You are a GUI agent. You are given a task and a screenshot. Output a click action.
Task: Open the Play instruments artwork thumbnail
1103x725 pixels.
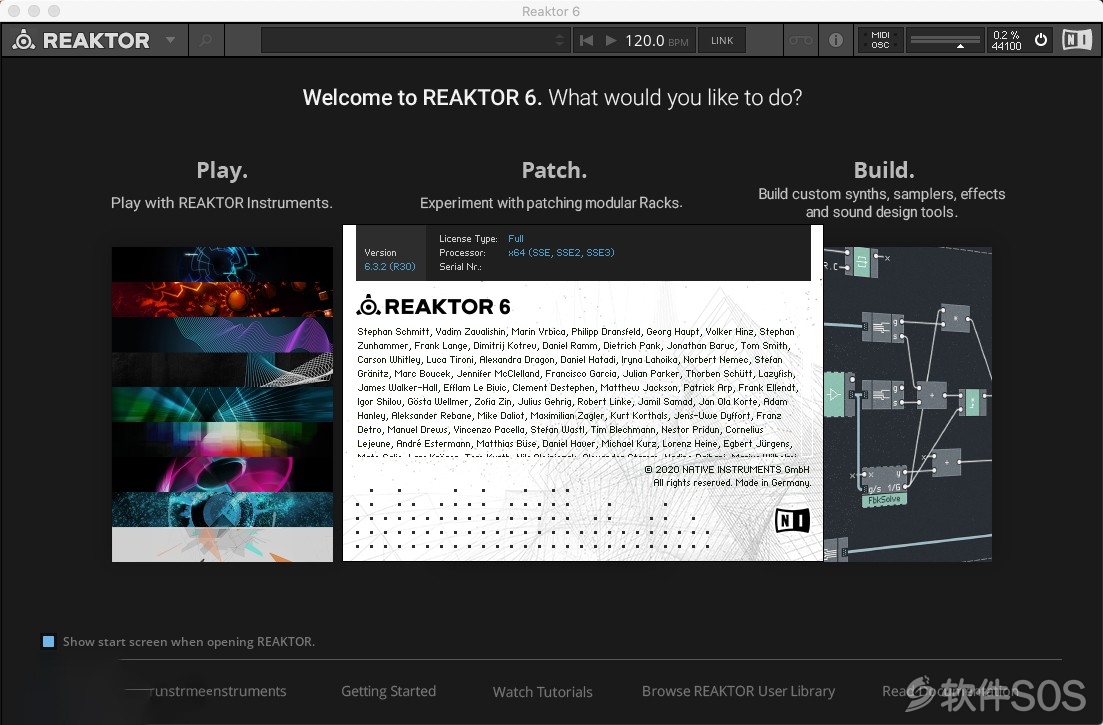(x=222, y=404)
